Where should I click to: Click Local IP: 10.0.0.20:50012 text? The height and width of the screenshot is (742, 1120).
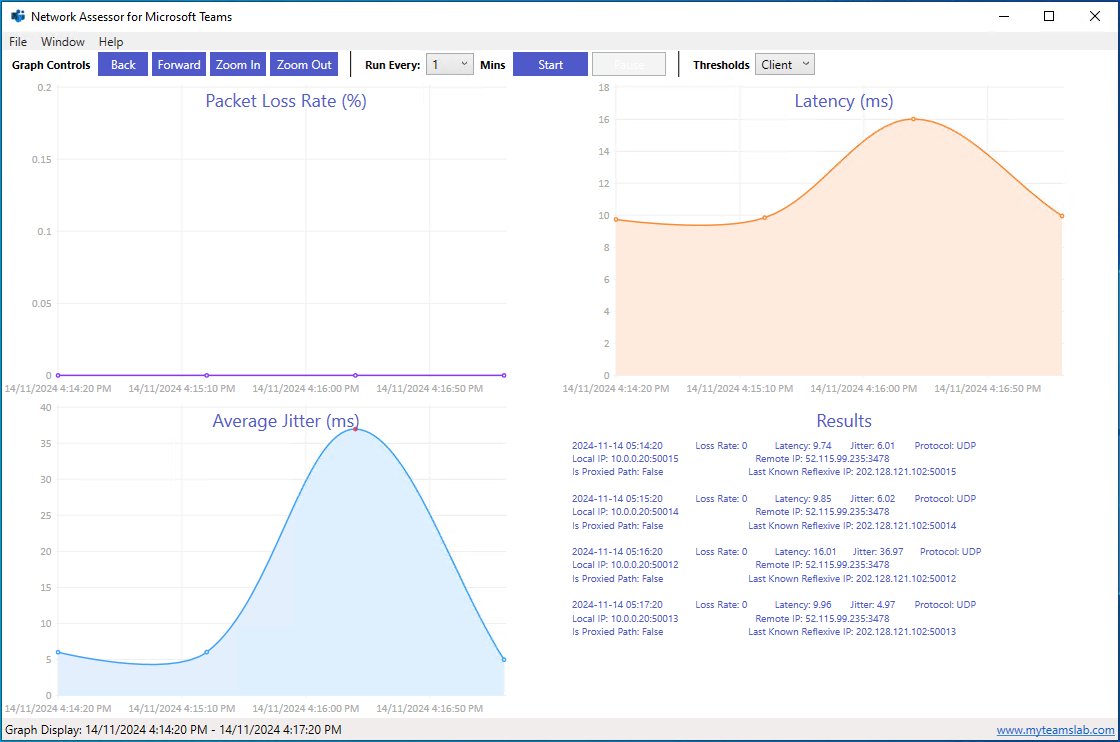point(625,564)
